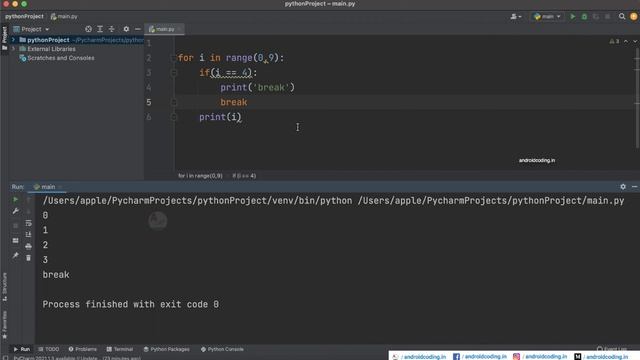Open the warnings indicator in editor
The width and height of the screenshot is (640, 360).
click(614, 41)
